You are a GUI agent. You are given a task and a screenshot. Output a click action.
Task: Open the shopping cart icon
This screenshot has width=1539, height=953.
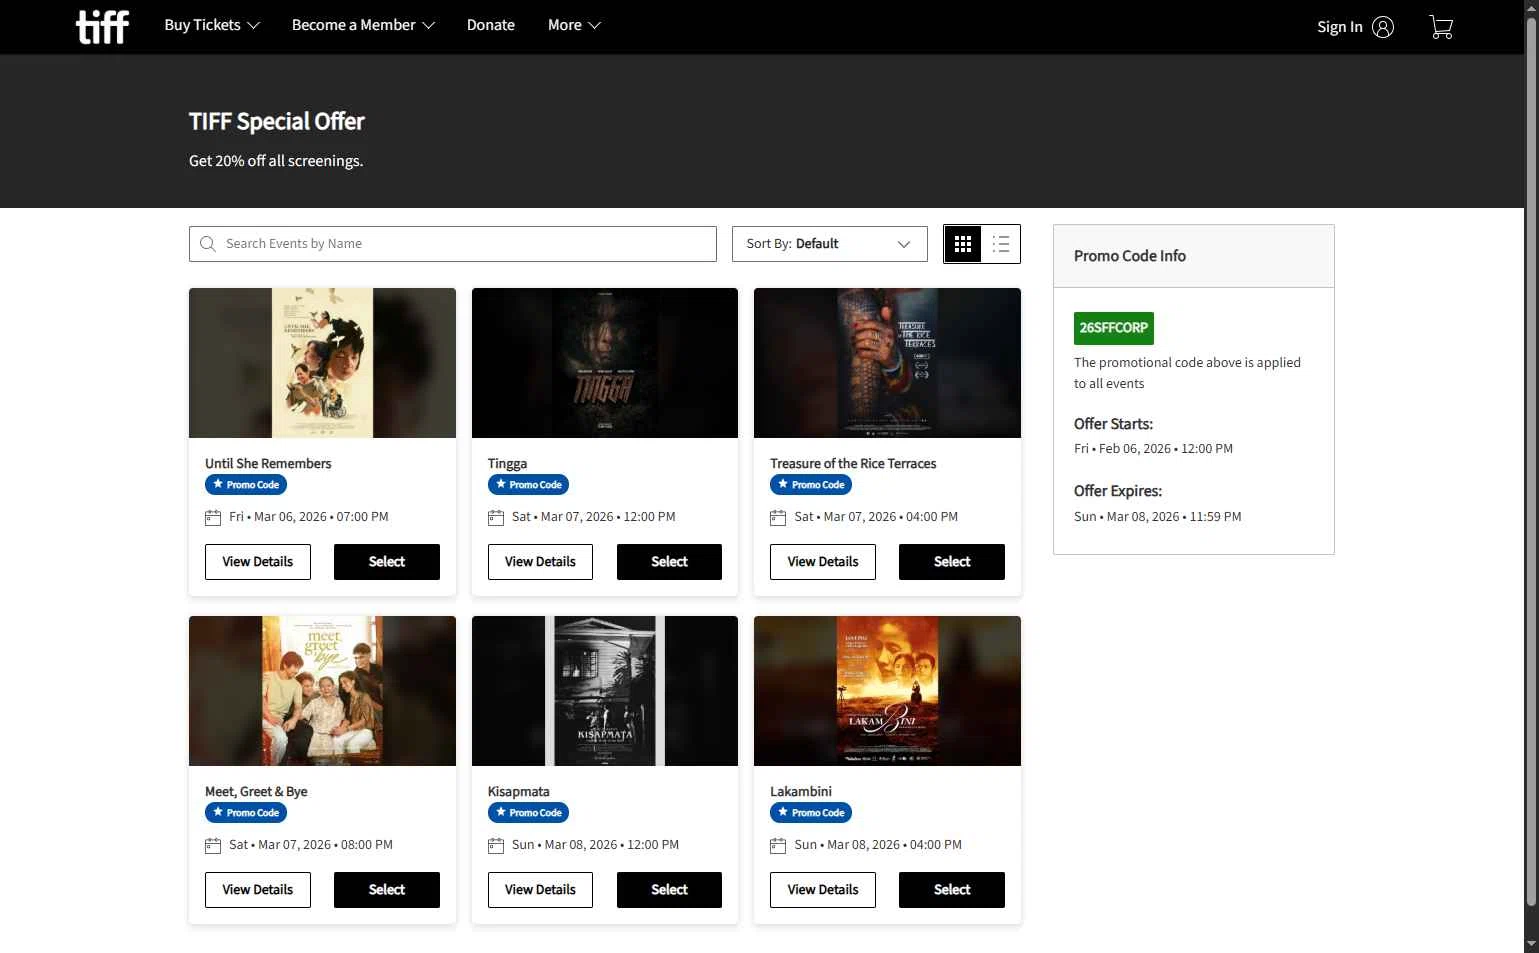1441,27
